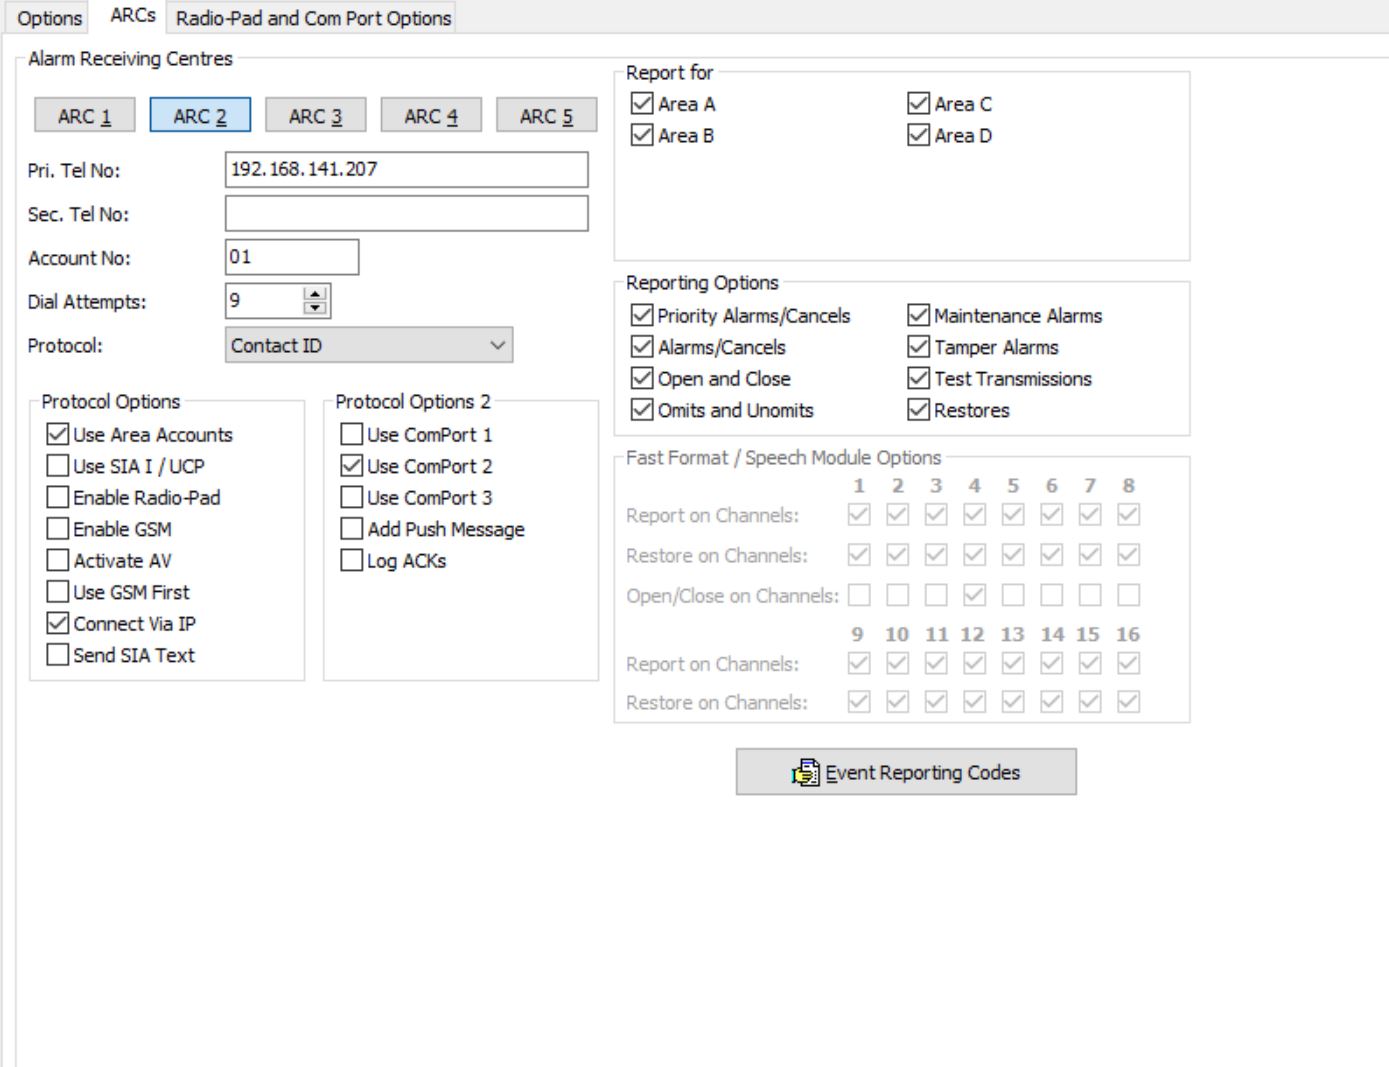Click the Event Reporting Codes button

tap(906, 772)
